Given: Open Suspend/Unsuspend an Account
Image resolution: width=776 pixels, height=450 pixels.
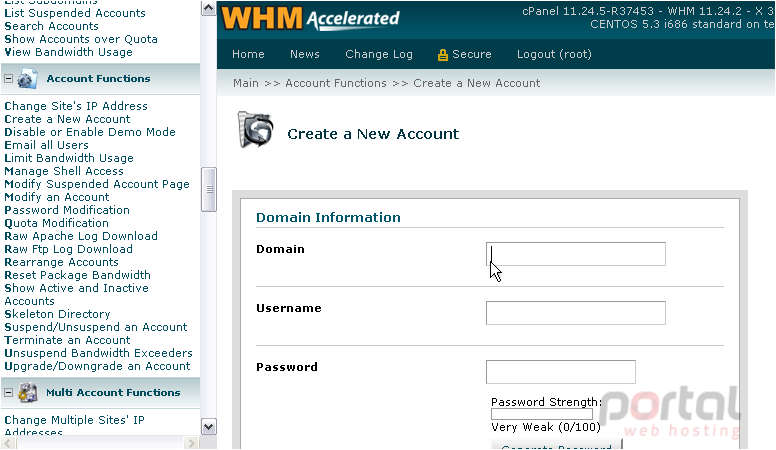Looking at the screenshot, I should [96, 327].
